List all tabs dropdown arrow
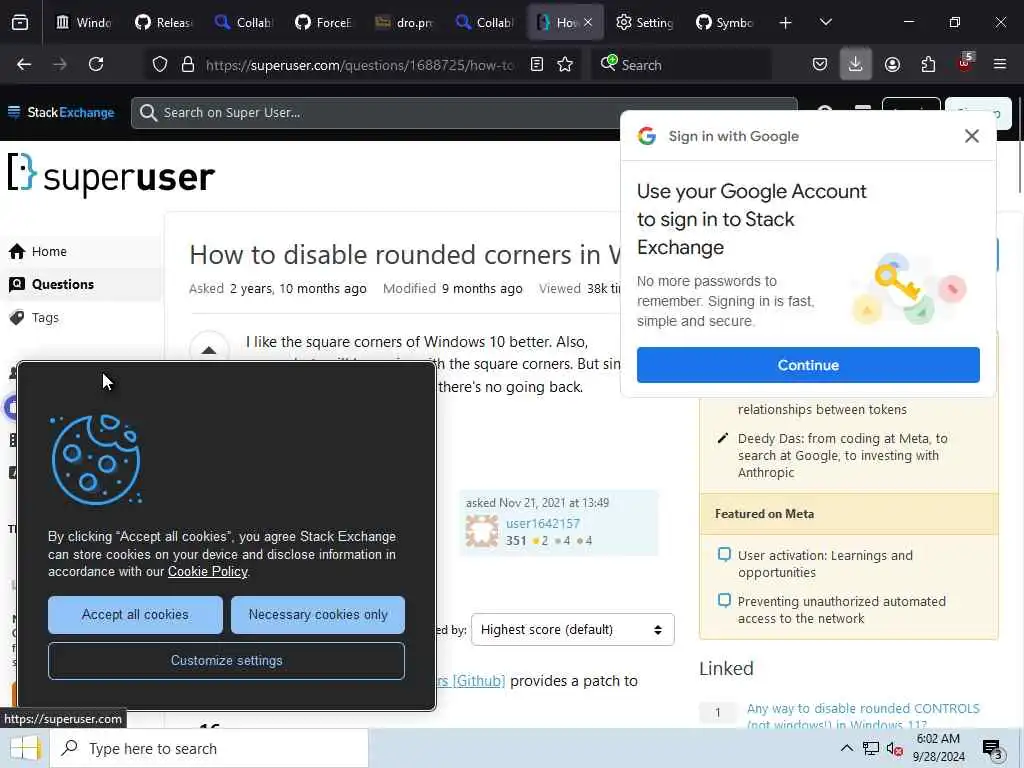The width and height of the screenshot is (1024, 768). coord(826,23)
